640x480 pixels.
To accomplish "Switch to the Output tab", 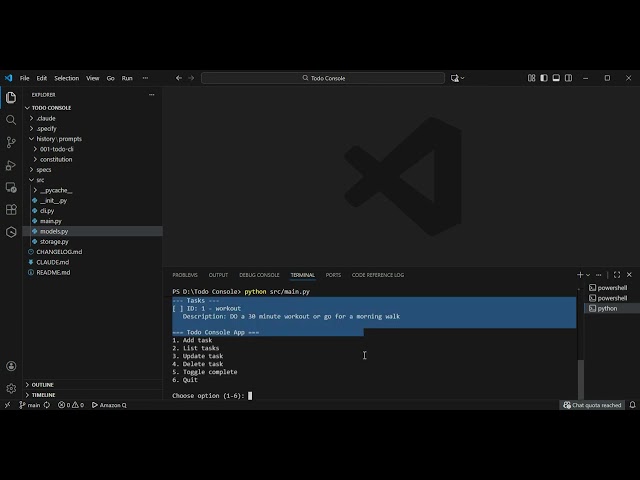I will [218, 275].
